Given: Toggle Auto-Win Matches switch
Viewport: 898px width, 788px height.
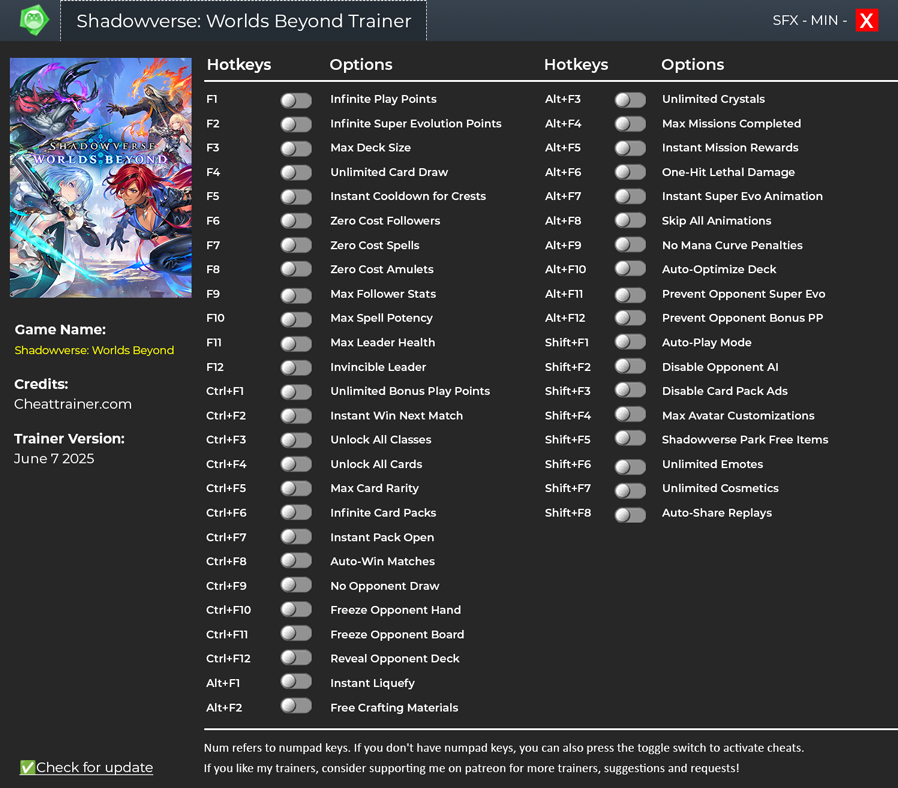Looking at the screenshot, I should pos(296,562).
